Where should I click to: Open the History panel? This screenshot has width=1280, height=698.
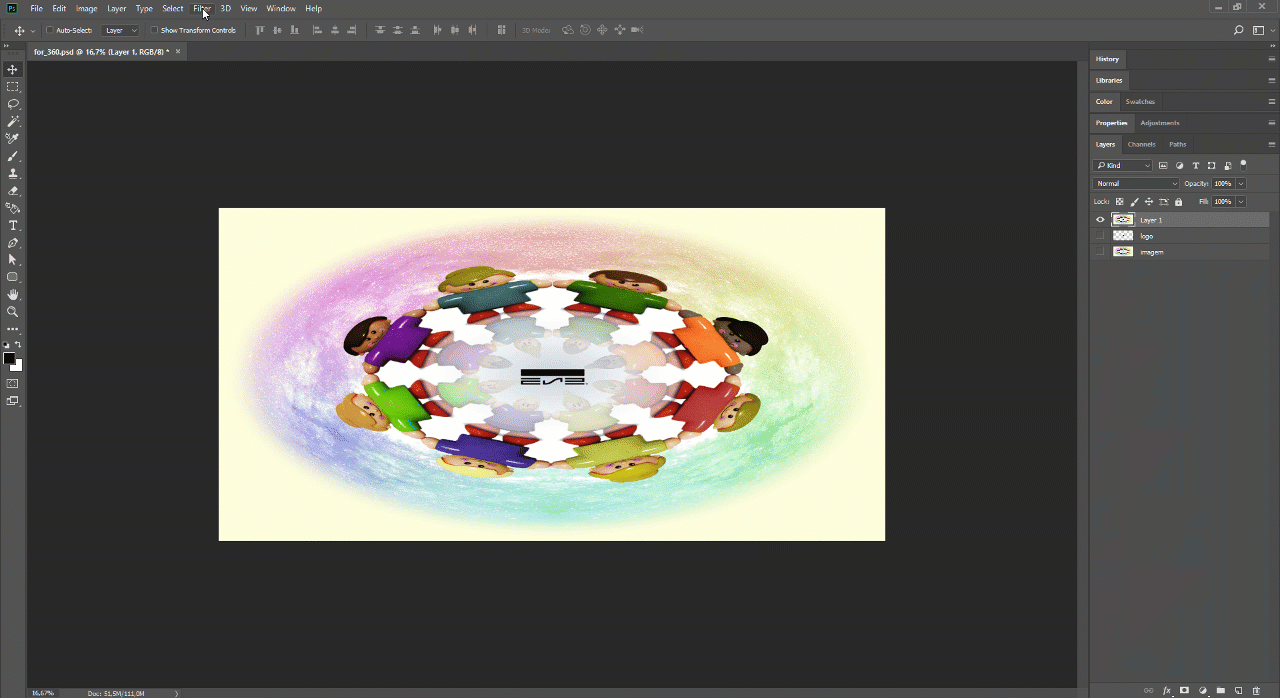[x=1107, y=59]
